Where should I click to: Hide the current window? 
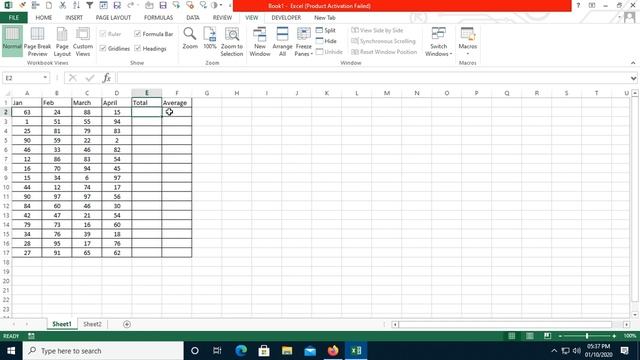click(326, 41)
